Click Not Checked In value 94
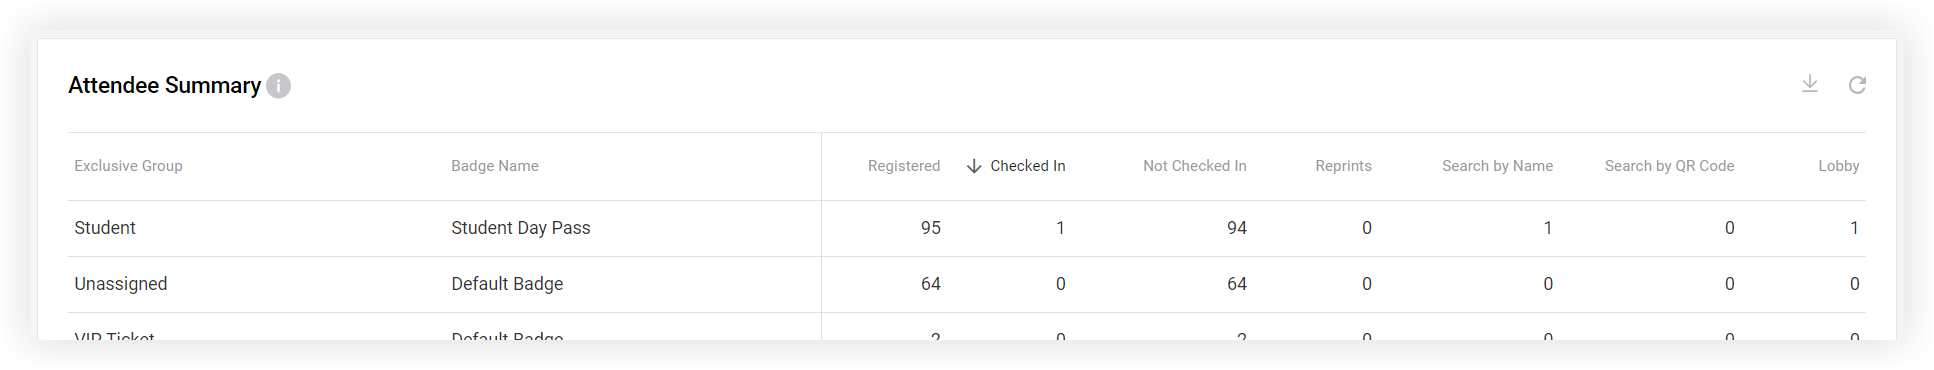The width and height of the screenshot is (1934, 370). (x=1237, y=228)
